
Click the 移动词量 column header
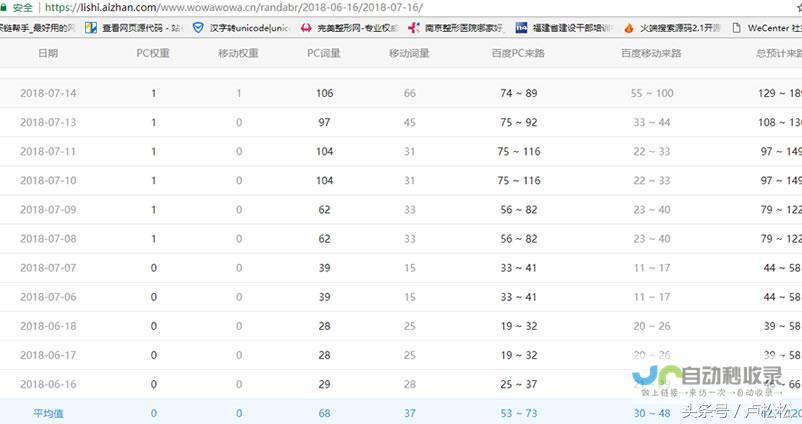click(409, 53)
